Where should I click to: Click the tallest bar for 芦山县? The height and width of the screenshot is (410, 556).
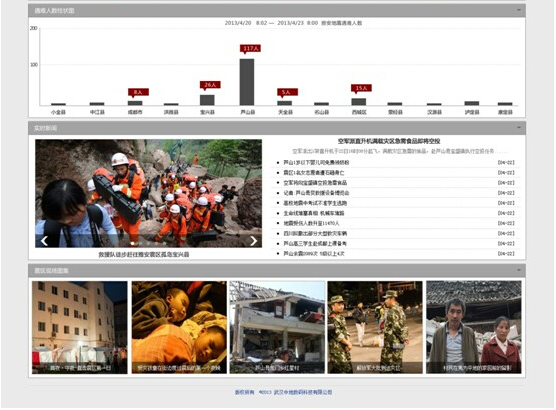[247, 82]
